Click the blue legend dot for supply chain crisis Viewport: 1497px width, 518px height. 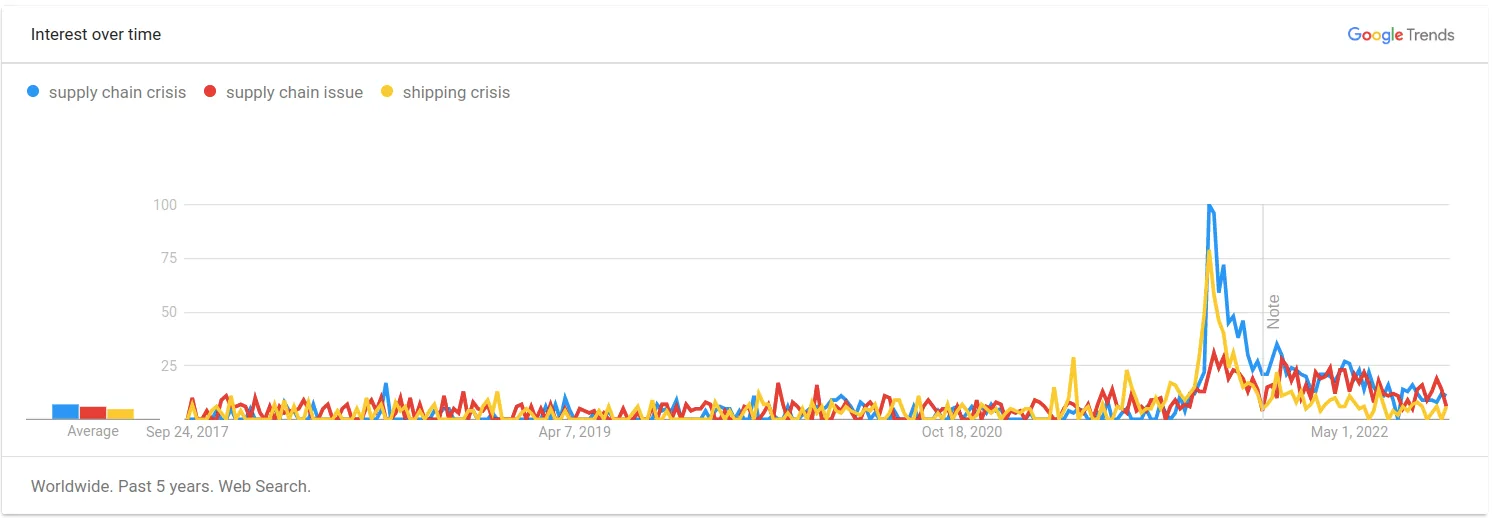(x=34, y=92)
